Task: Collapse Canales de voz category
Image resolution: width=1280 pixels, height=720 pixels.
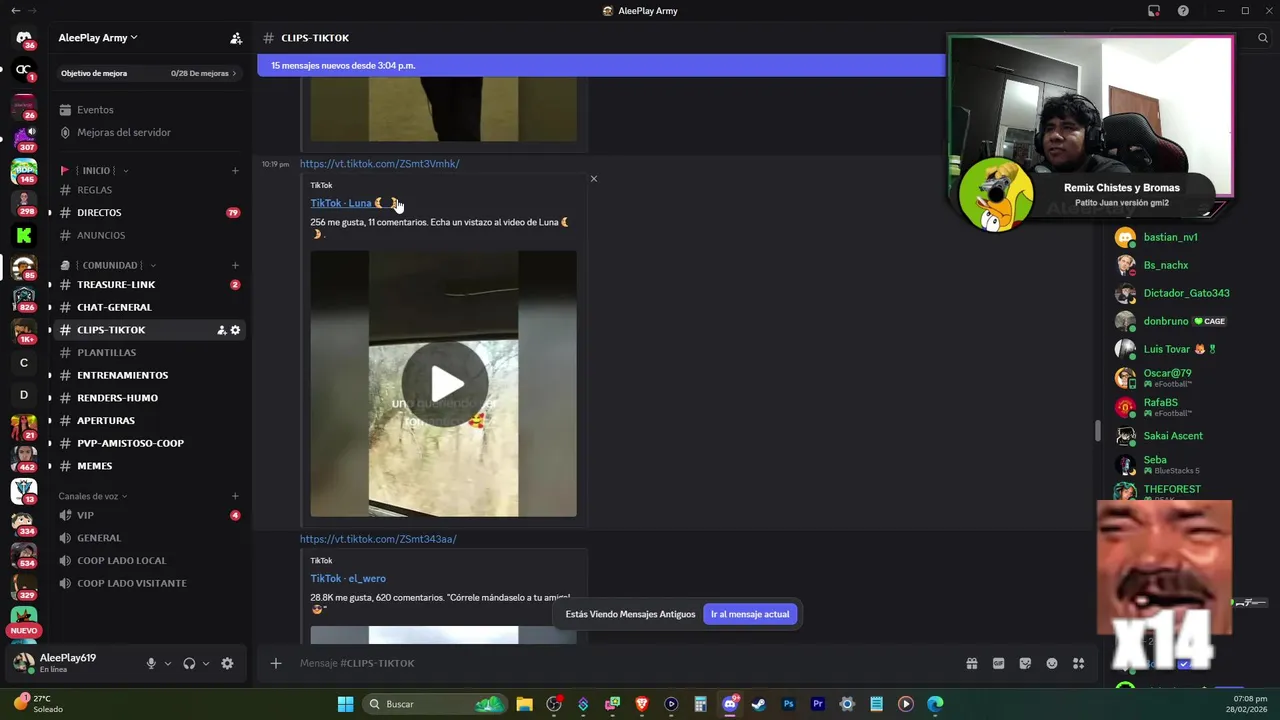Action: 93,496
